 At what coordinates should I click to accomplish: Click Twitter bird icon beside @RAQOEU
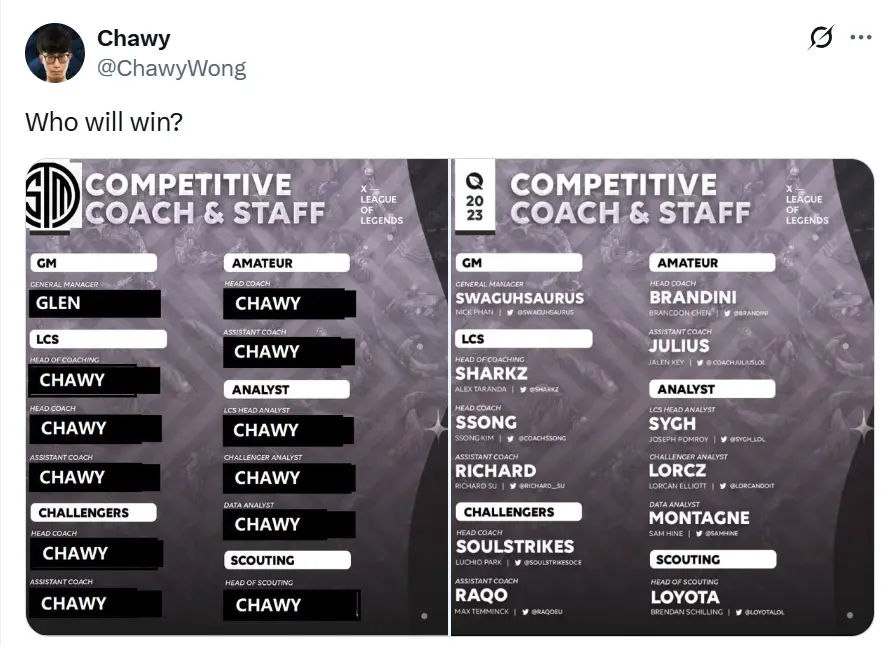[524, 611]
